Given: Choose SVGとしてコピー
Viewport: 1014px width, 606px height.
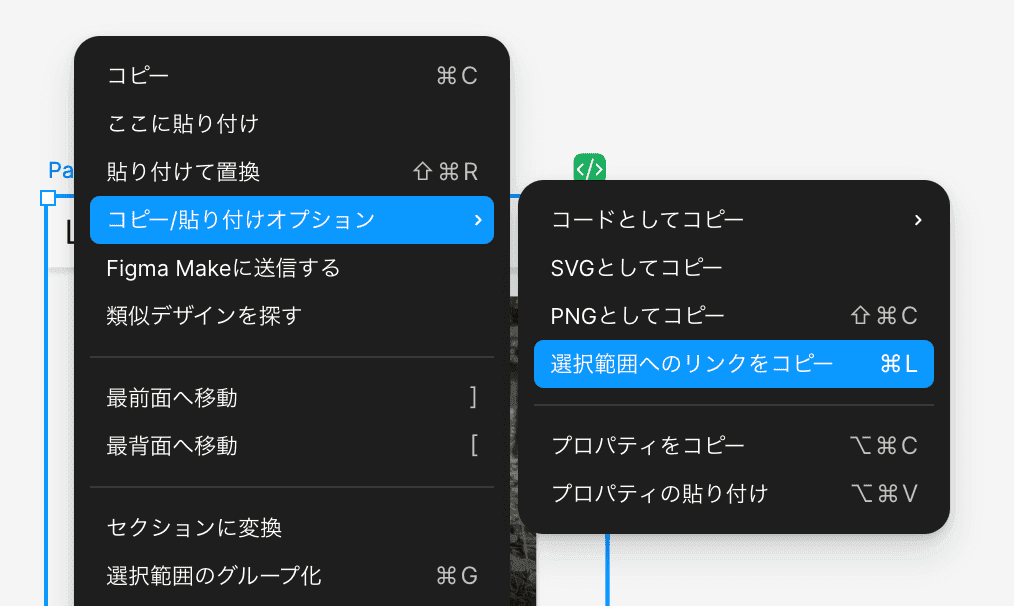Looking at the screenshot, I should pyautogui.click(x=733, y=268).
